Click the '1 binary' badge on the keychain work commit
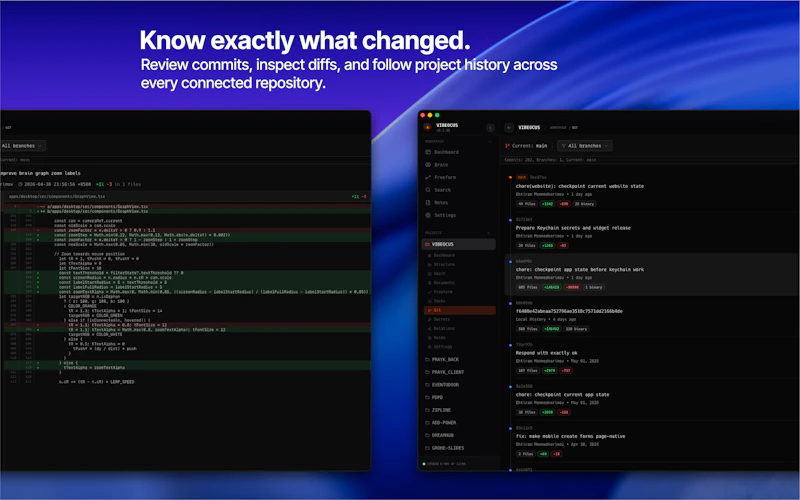Image resolution: width=800 pixels, height=500 pixels. pyautogui.click(x=594, y=287)
